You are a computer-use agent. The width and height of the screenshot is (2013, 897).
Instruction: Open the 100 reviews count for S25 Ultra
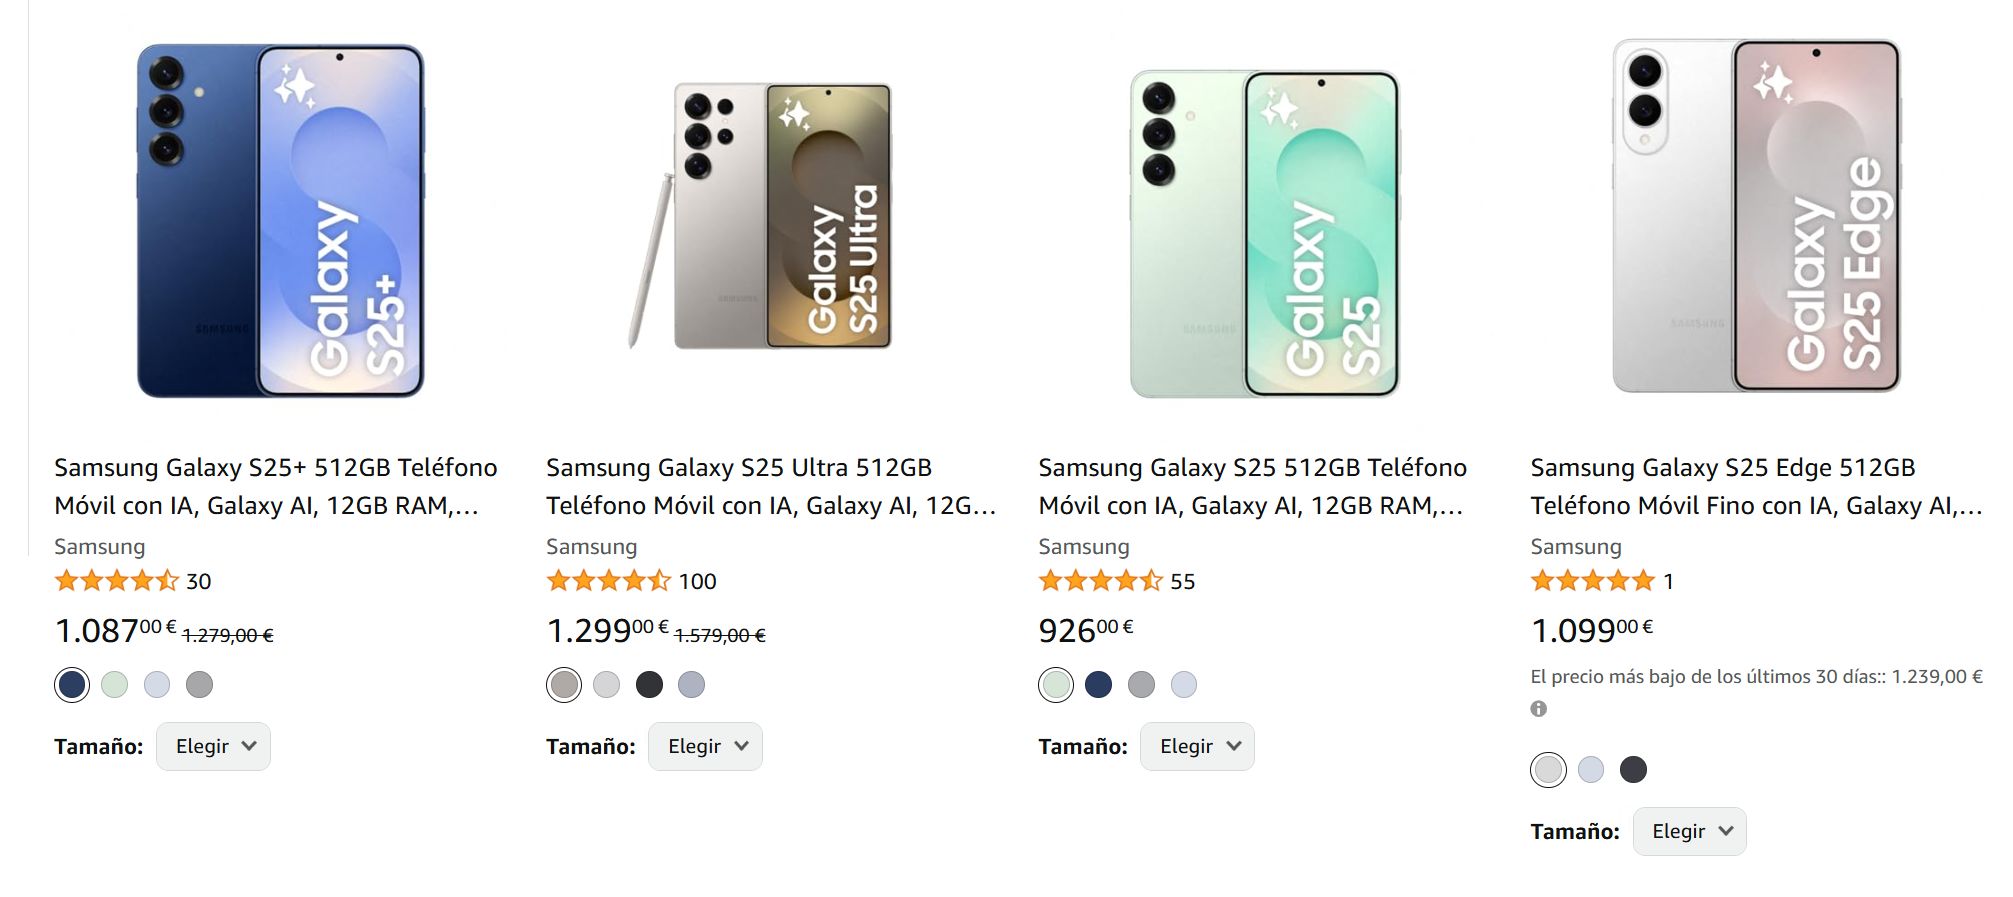pos(697,582)
